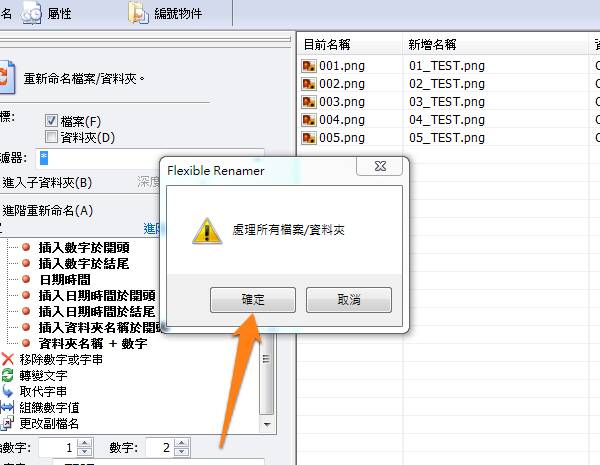Screen dimensions: 600x465
Task: Click the 002.png image file icon
Action: (x=309, y=84)
